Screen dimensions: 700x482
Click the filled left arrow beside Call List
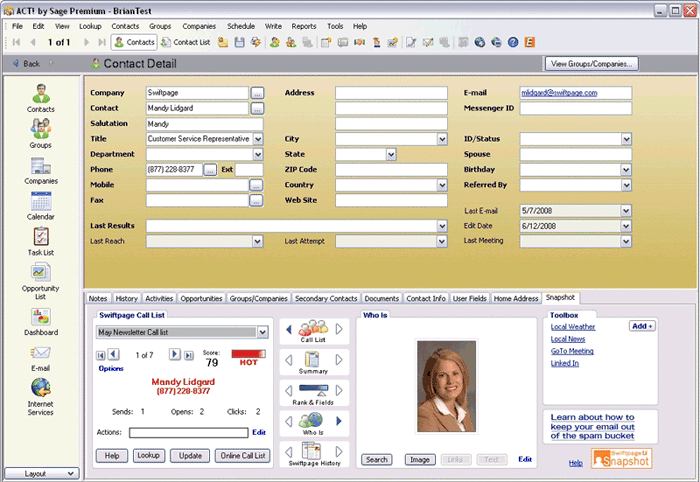click(288, 329)
